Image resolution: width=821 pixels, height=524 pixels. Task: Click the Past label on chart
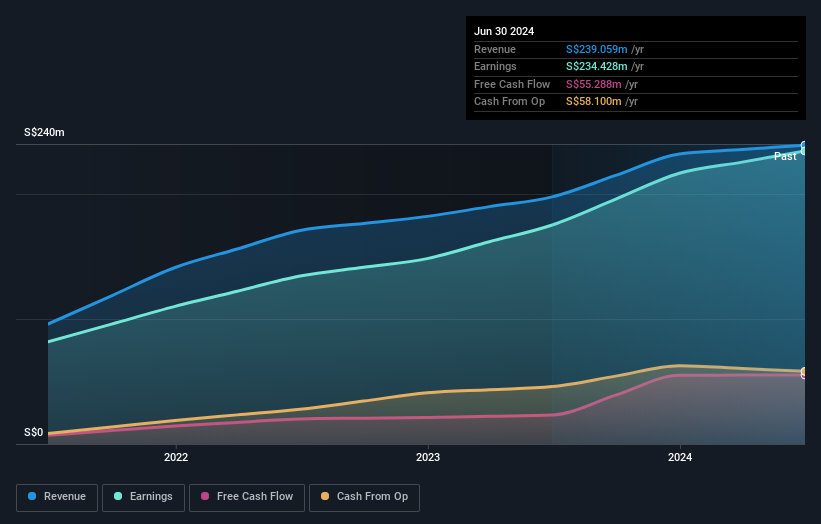[785, 157]
